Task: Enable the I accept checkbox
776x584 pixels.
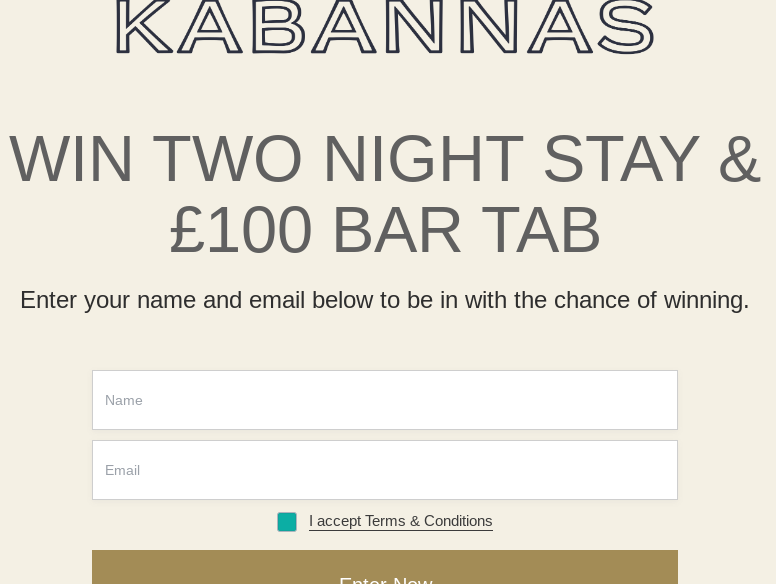Action: [x=287, y=522]
